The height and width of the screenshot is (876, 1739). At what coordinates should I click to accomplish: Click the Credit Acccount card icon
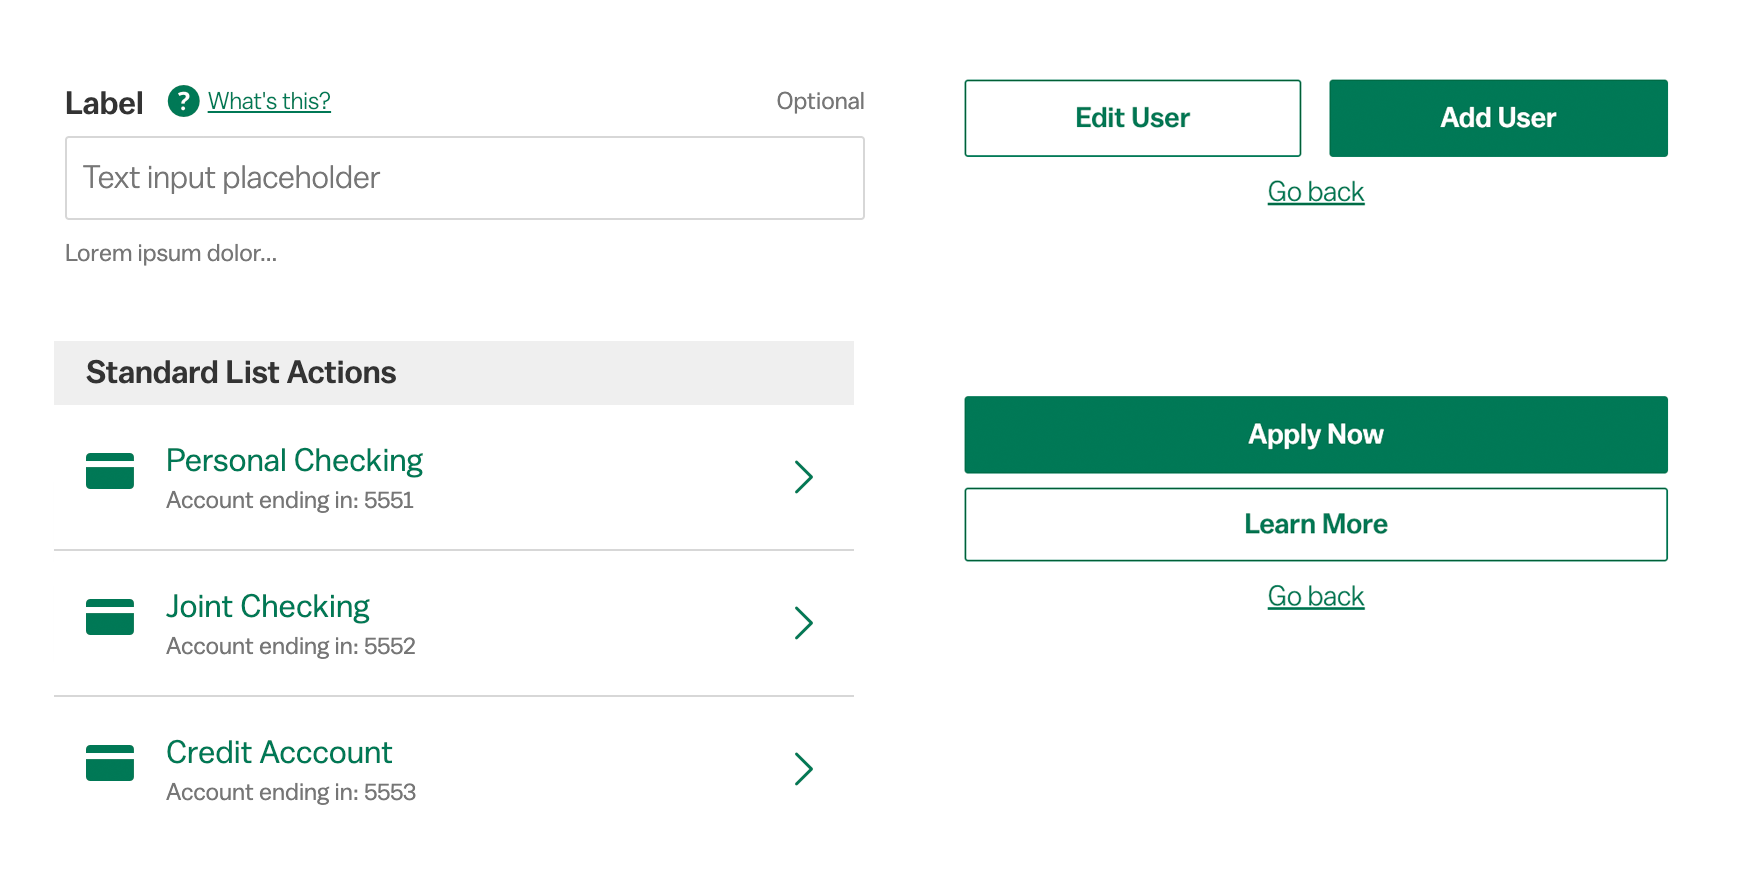[110, 763]
